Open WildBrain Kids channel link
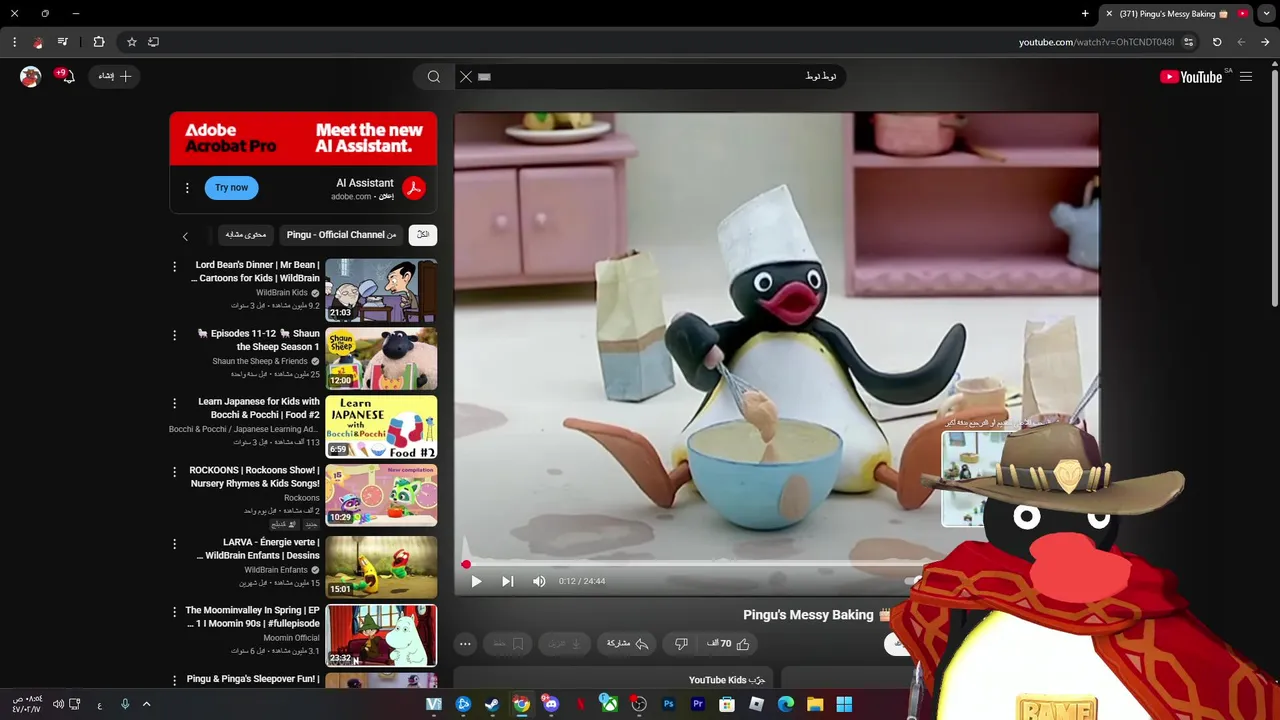1280x720 pixels. pyautogui.click(x=281, y=293)
